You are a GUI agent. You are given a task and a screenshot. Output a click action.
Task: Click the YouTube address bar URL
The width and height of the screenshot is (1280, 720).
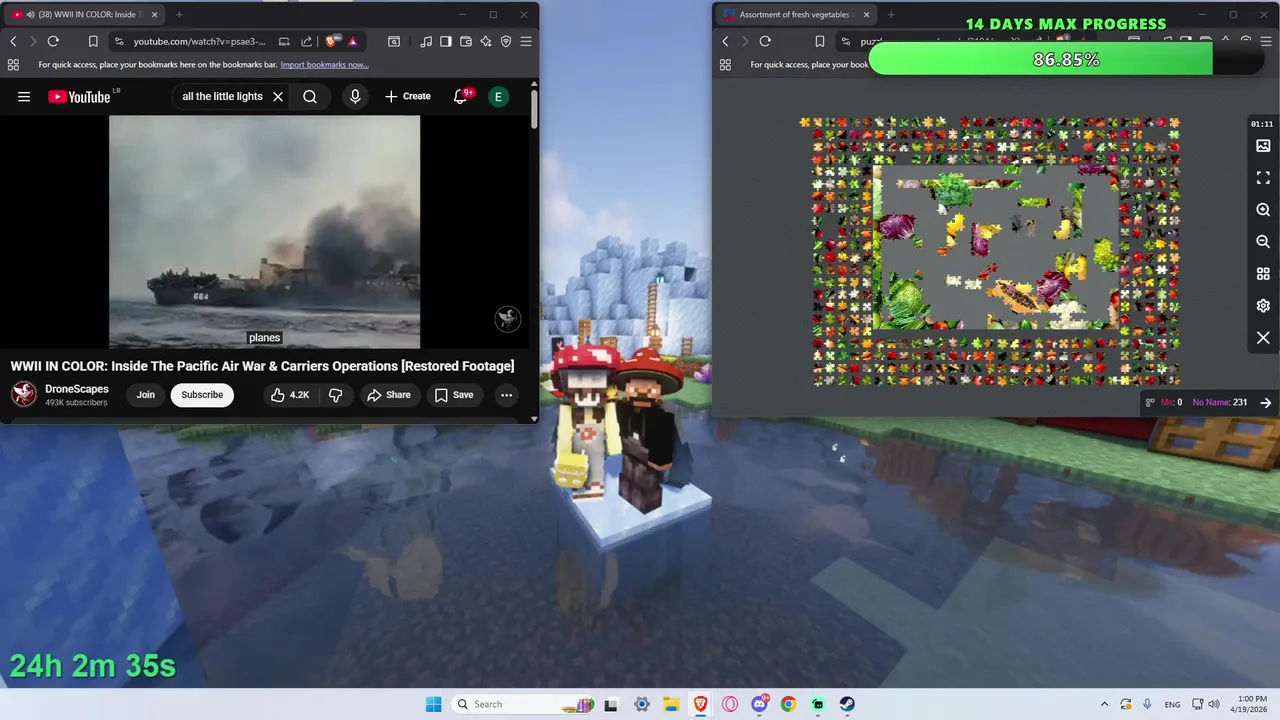tap(199, 41)
